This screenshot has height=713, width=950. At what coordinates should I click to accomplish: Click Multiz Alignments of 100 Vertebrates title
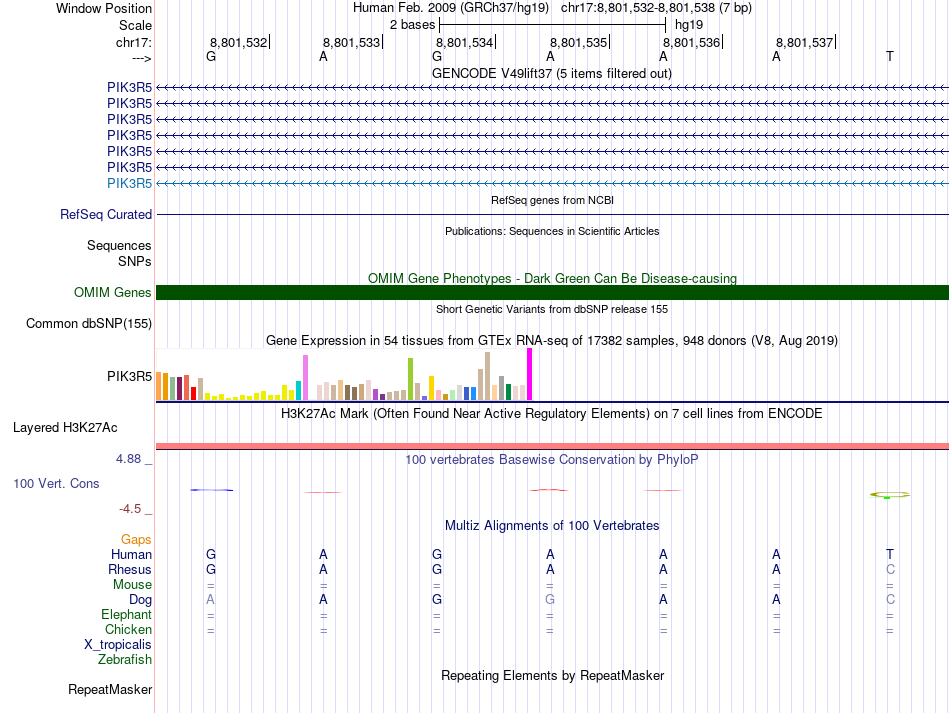(552, 525)
